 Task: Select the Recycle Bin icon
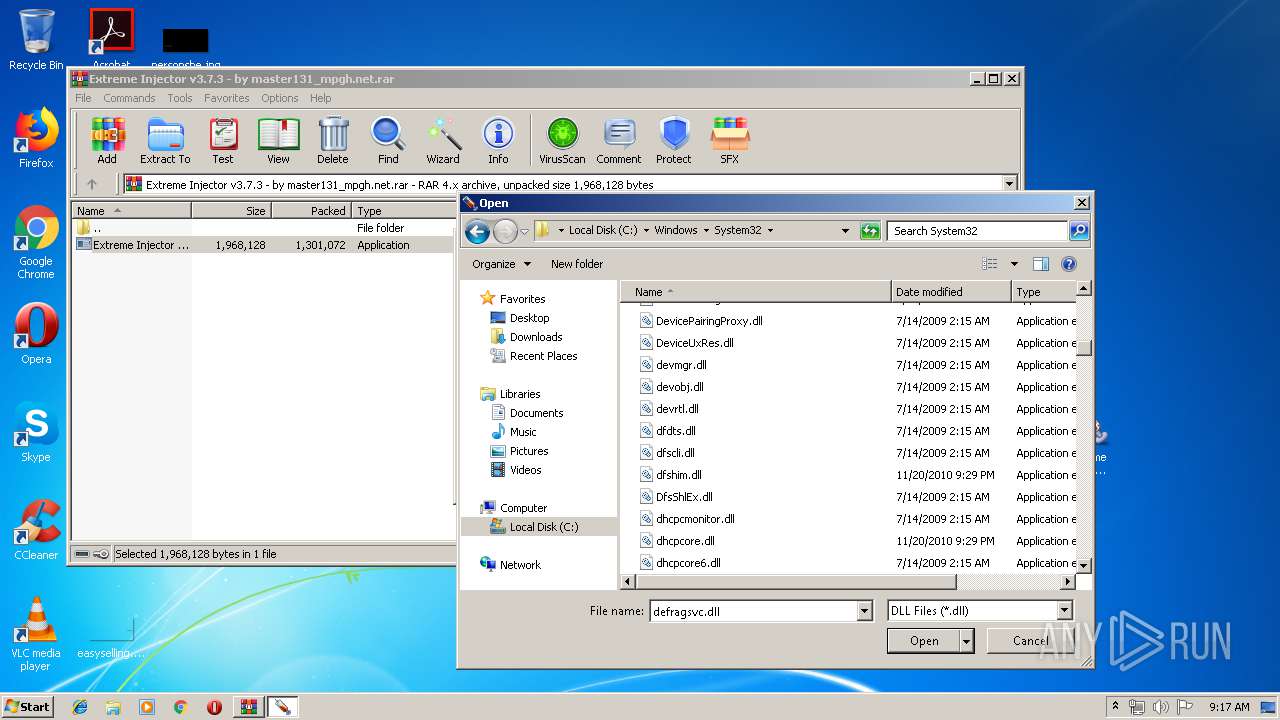(36, 40)
